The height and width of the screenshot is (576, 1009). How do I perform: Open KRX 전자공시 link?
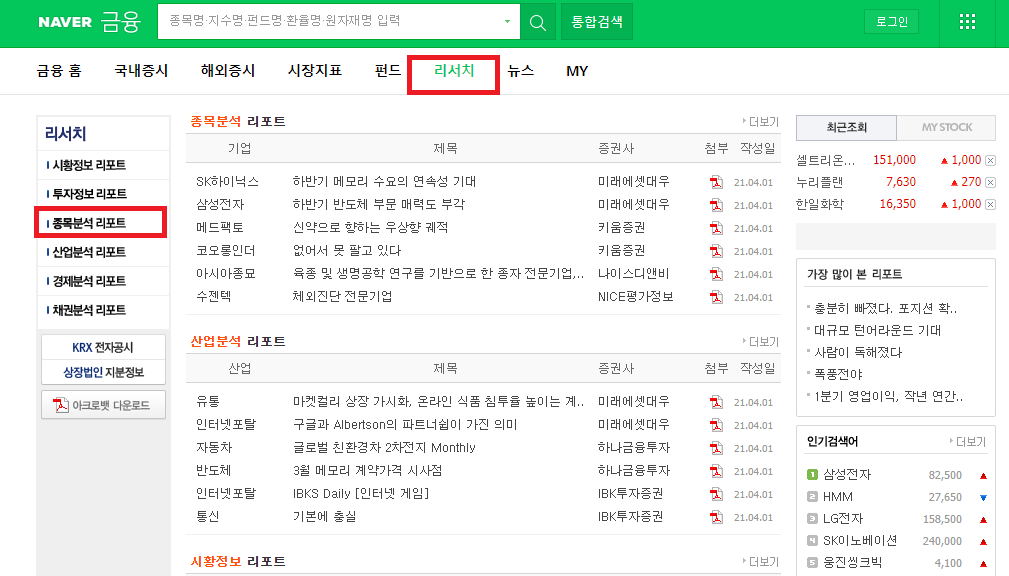(x=103, y=348)
